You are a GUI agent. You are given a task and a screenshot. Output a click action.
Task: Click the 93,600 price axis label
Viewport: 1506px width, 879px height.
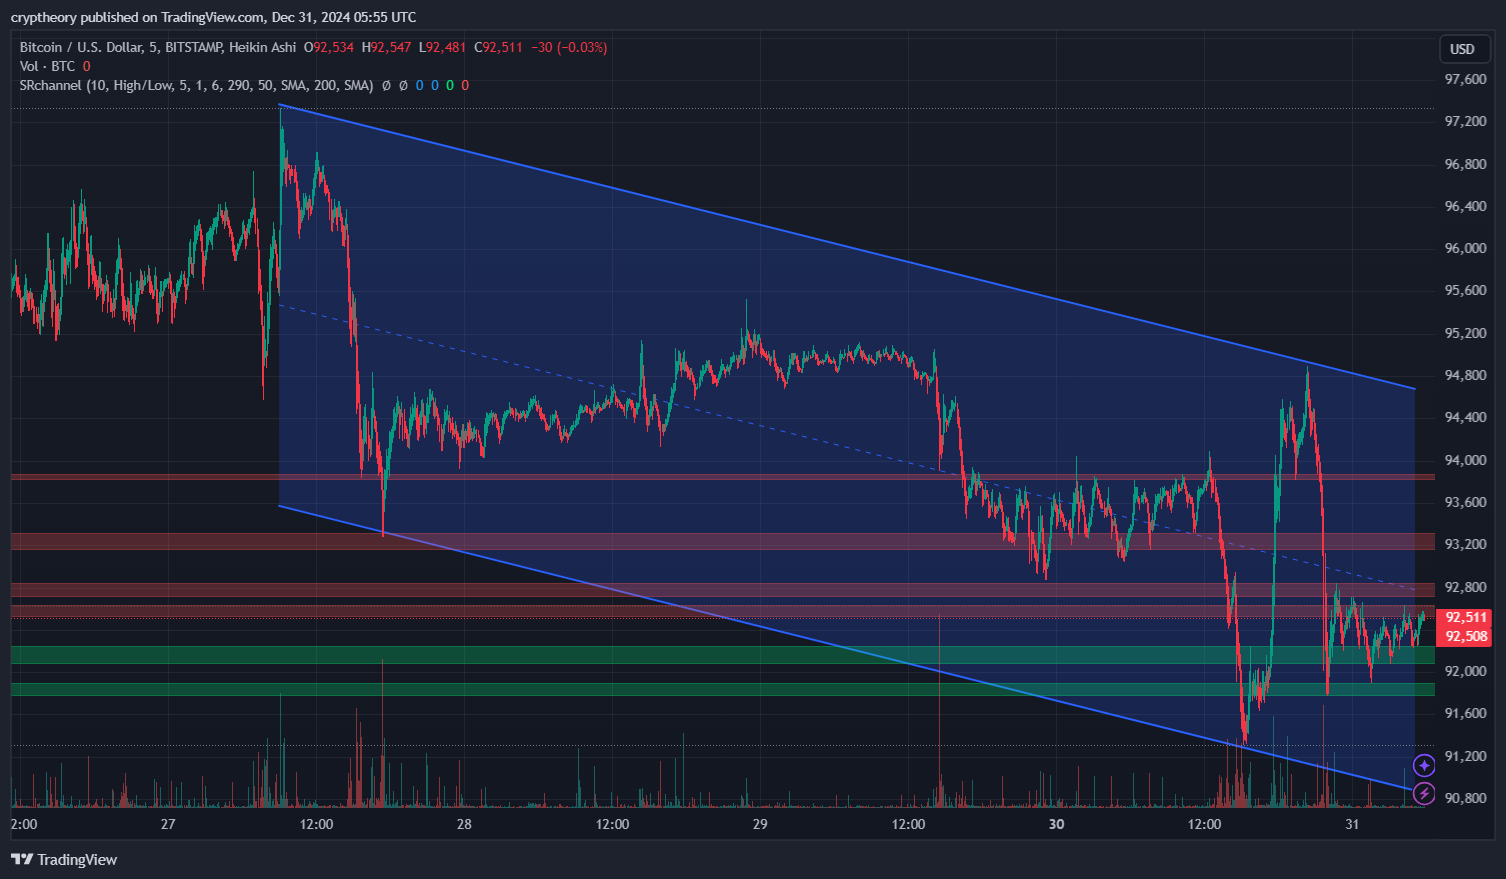click(x=1466, y=502)
